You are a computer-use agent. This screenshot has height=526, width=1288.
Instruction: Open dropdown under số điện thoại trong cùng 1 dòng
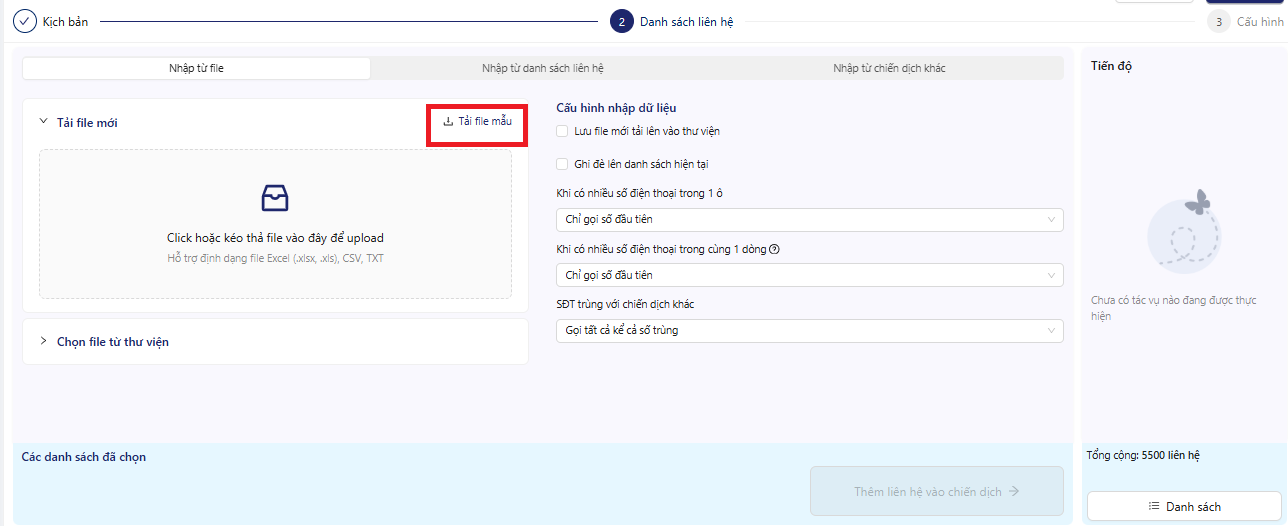click(x=810, y=275)
